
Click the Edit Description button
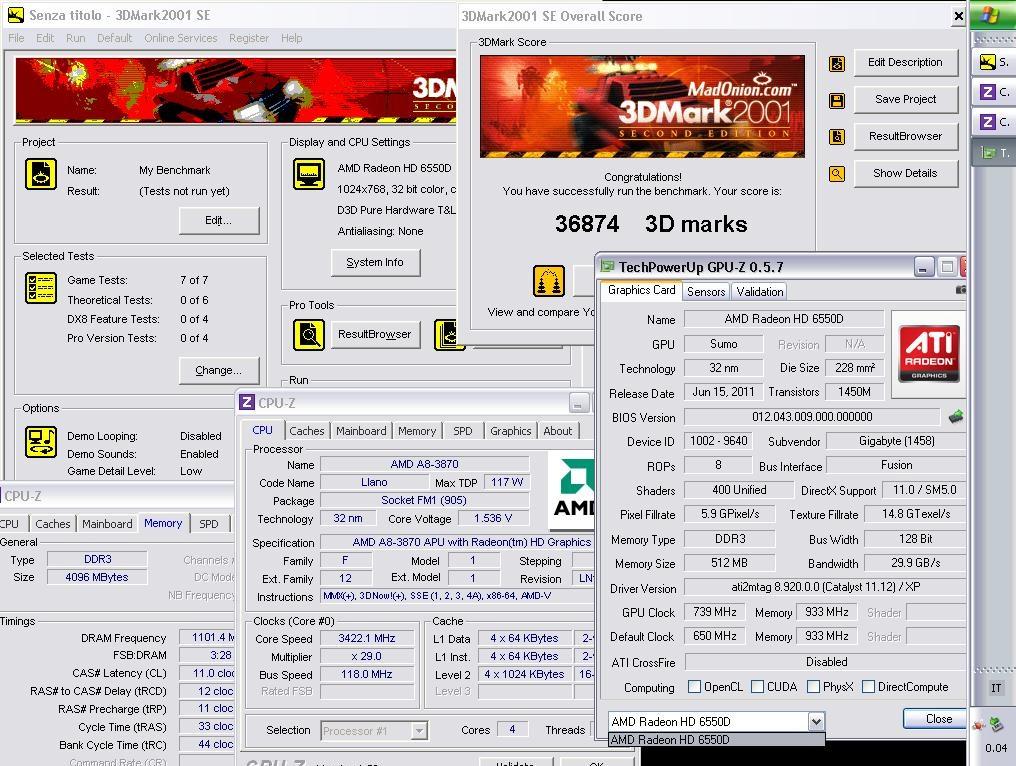(x=905, y=62)
